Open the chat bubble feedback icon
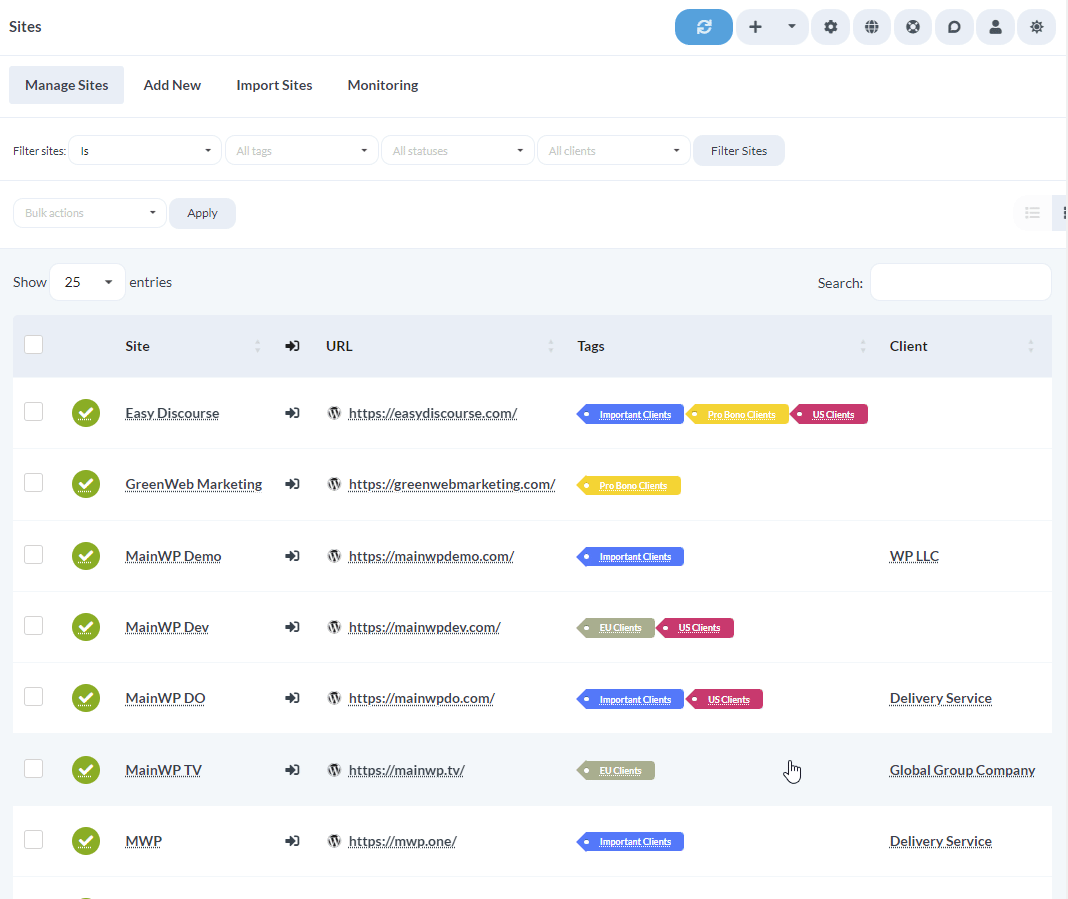The height and width of the screenshot is (899, 1068). click(953, 27)
